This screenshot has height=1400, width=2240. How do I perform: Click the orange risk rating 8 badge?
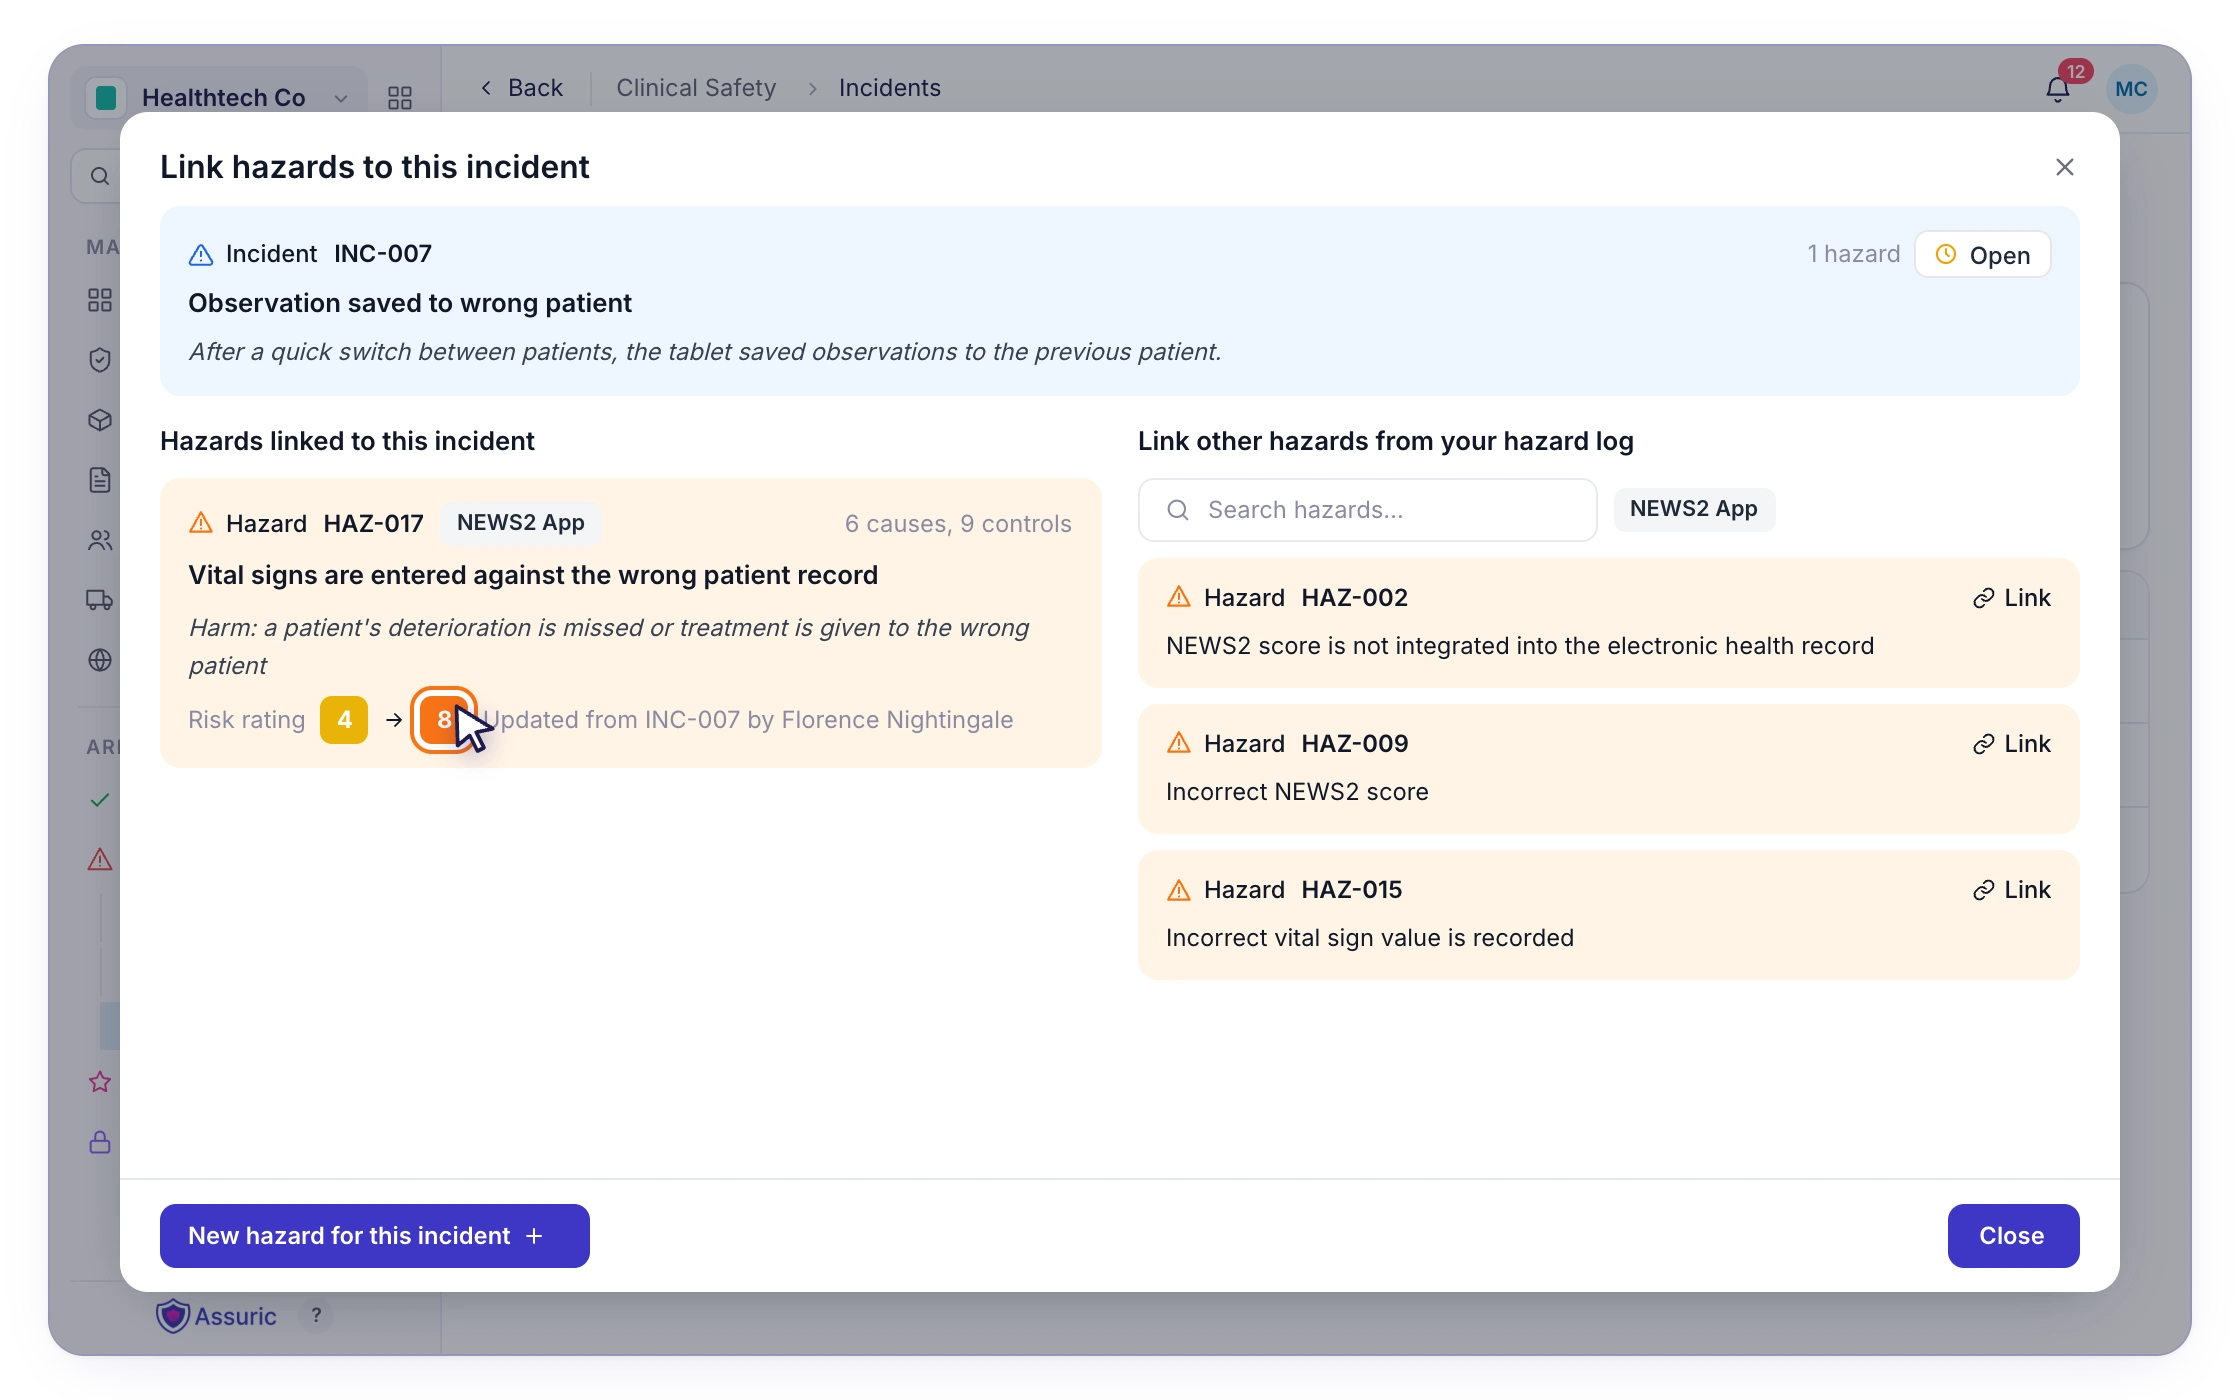pyautogui.click(x=442, y=720)
